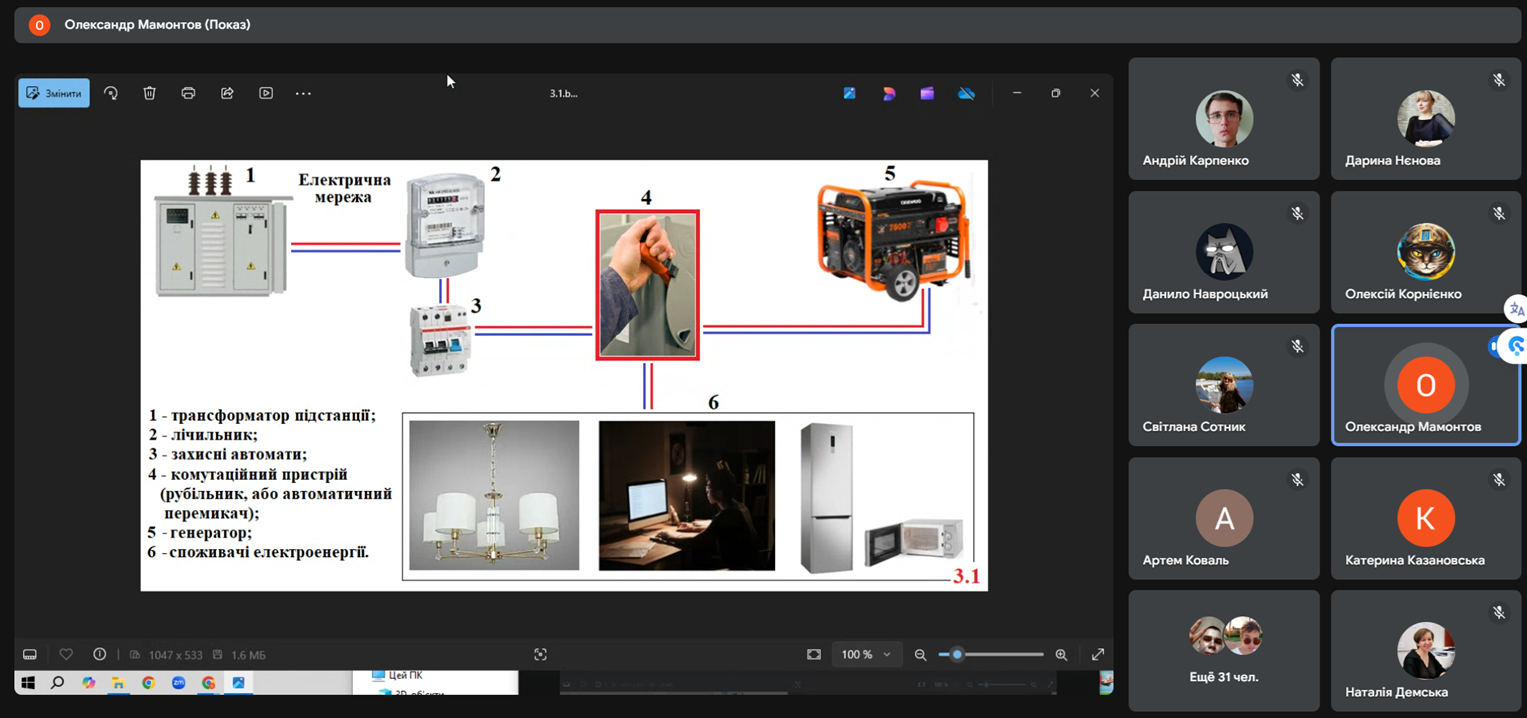Click the scan text center icon

[x=540, y=655]
